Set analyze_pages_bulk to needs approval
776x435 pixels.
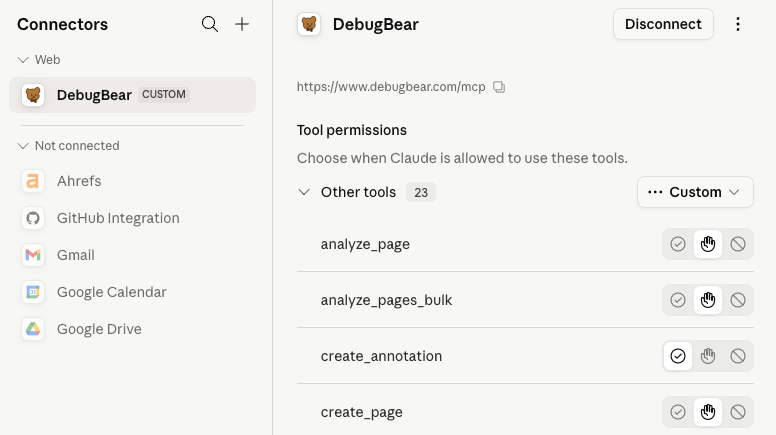(708, 300)
